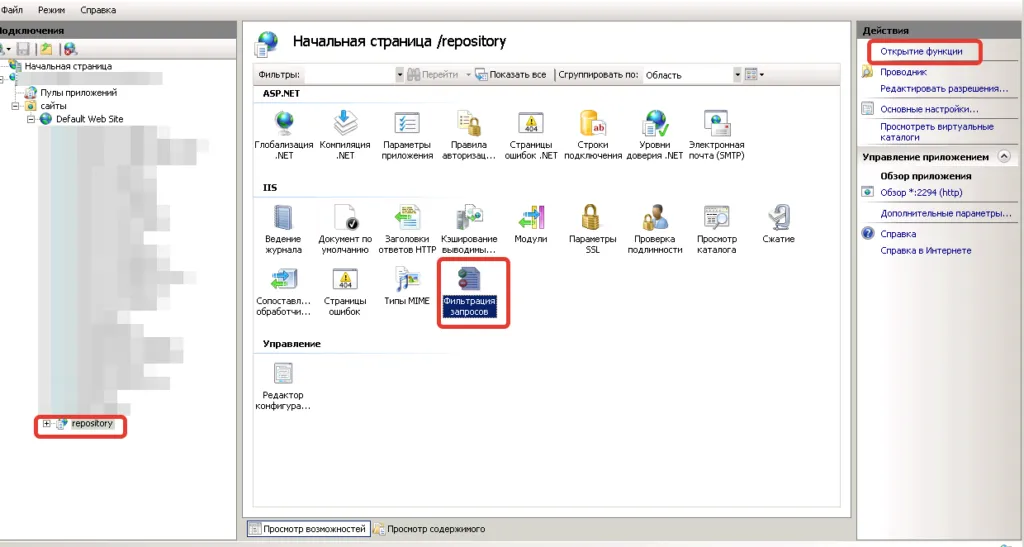Open the Проверка подлинности icon

pyautogui.click(x=654, y=218)
